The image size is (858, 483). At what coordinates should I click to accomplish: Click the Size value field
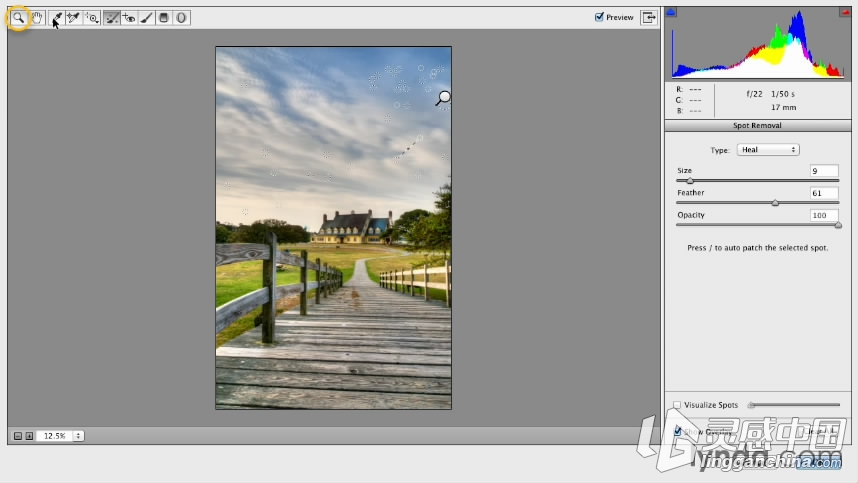click(824, 171)
